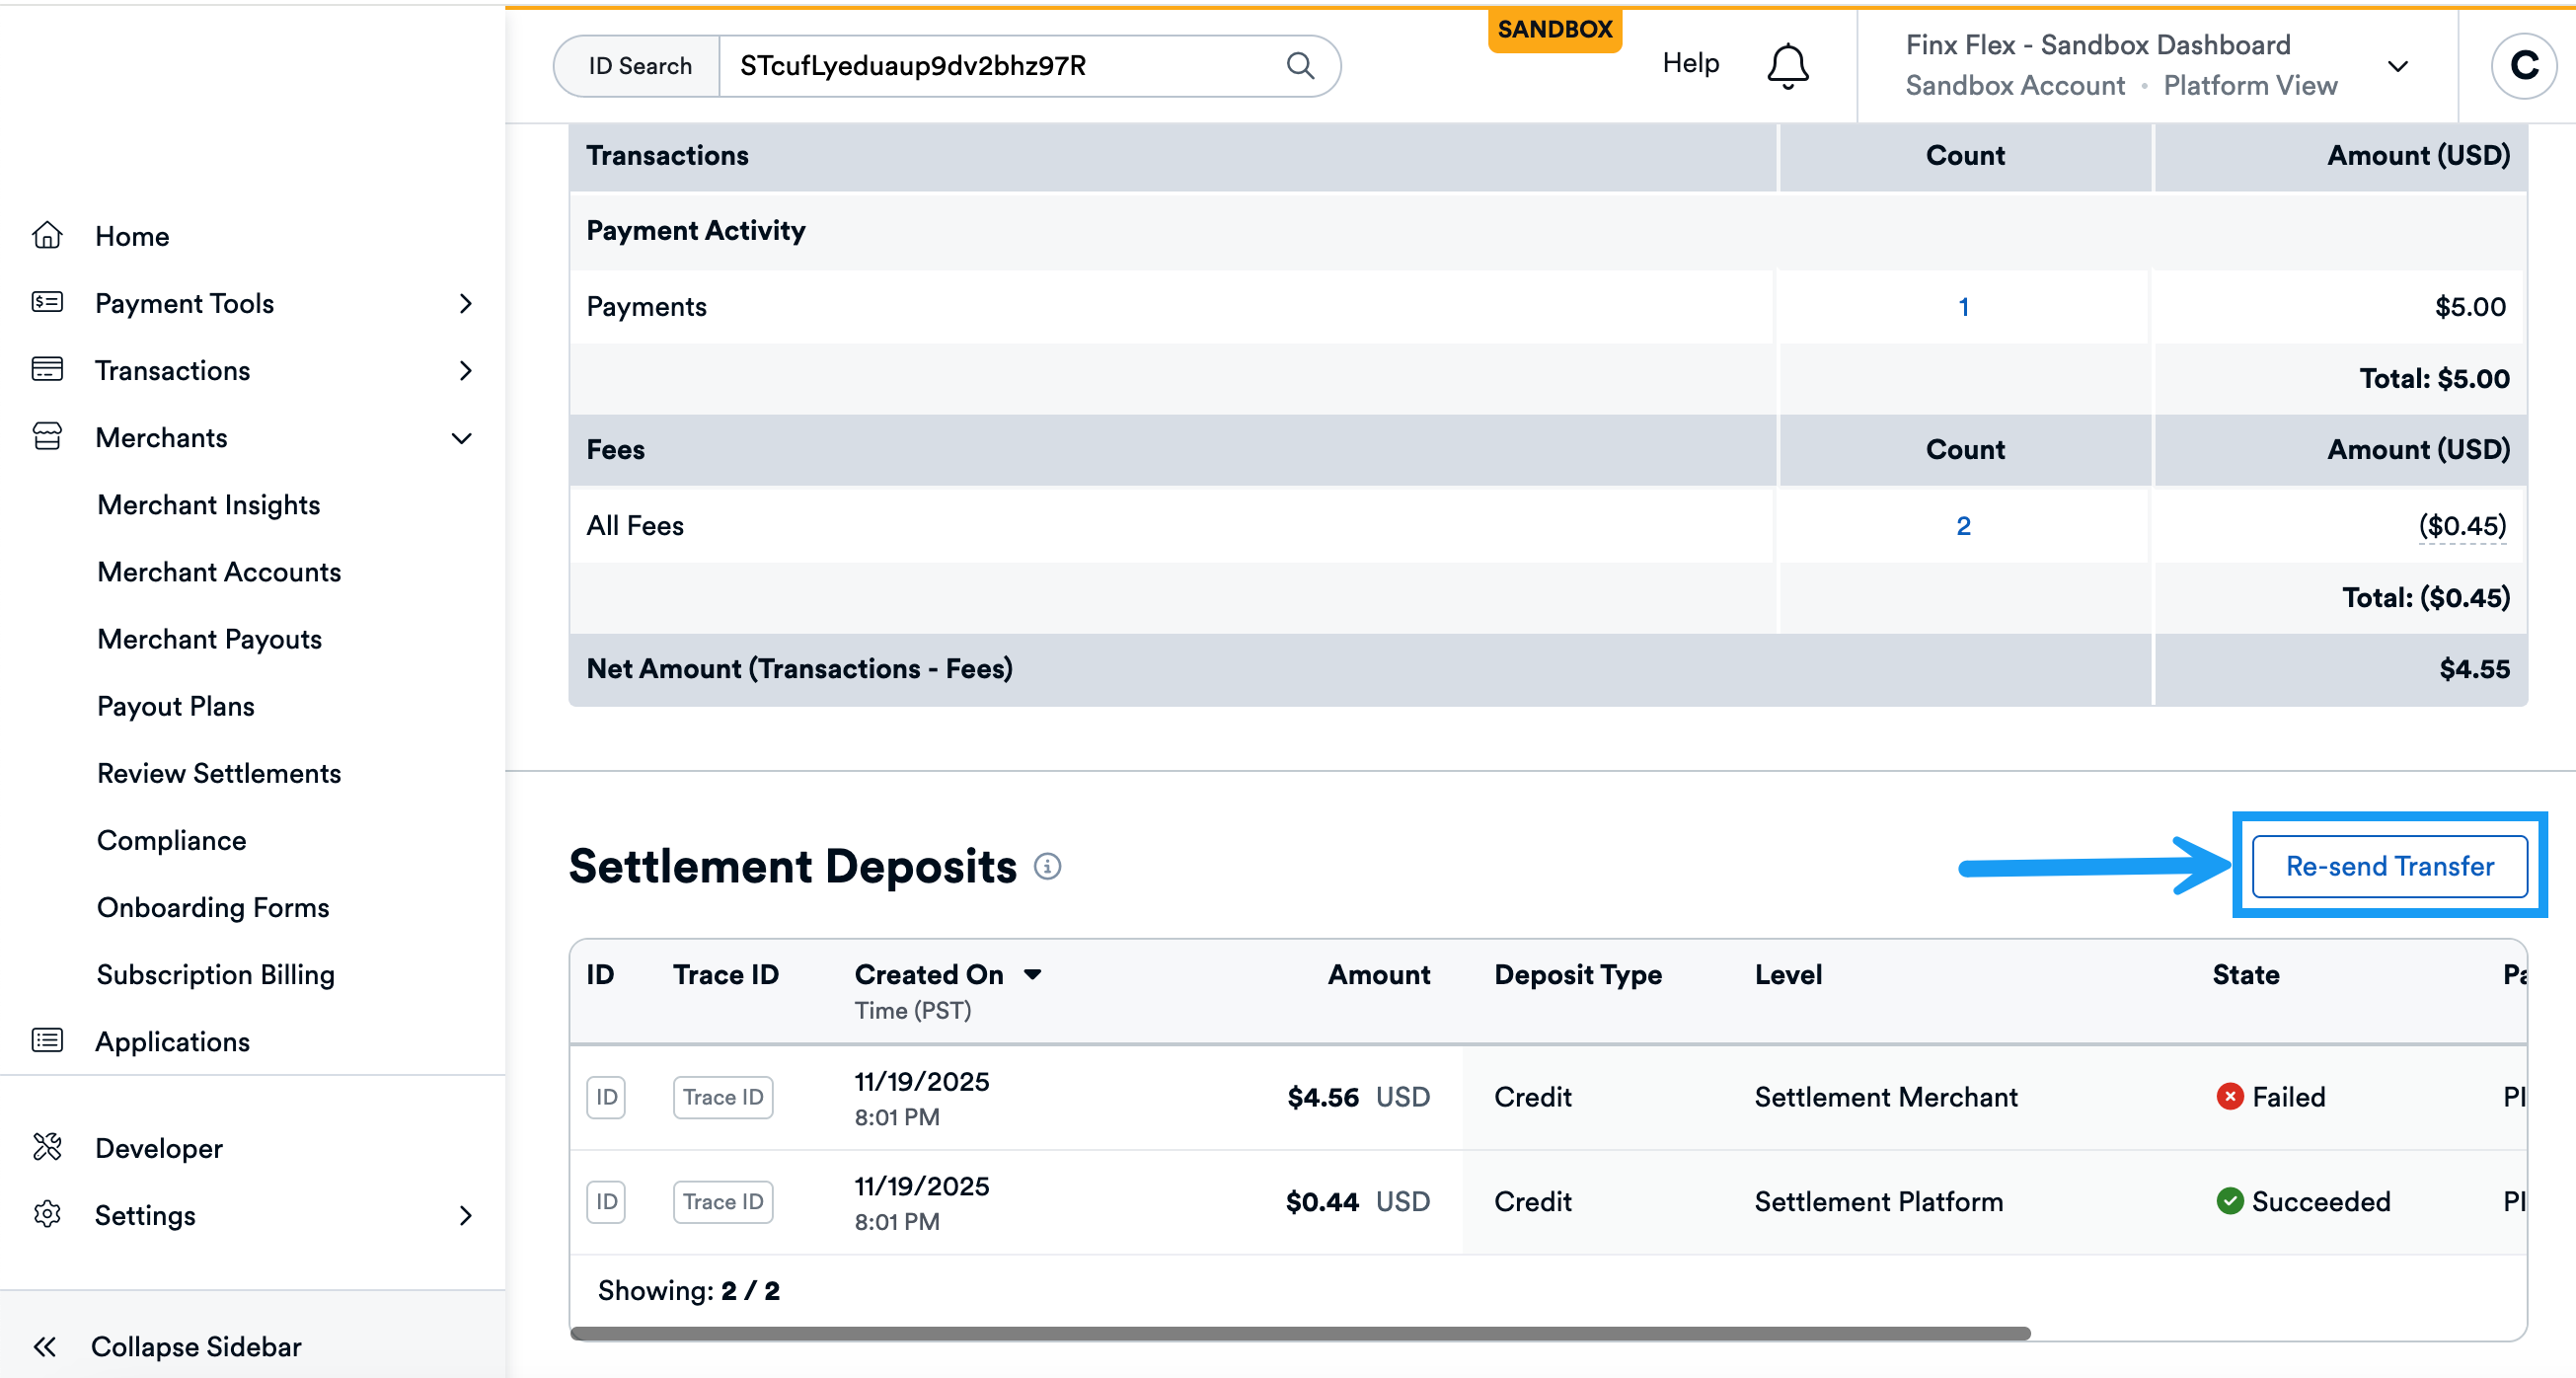Screen dimensions: 2576x1378
Task: Click the Developer tools icon
Action: click(47, 1147)
